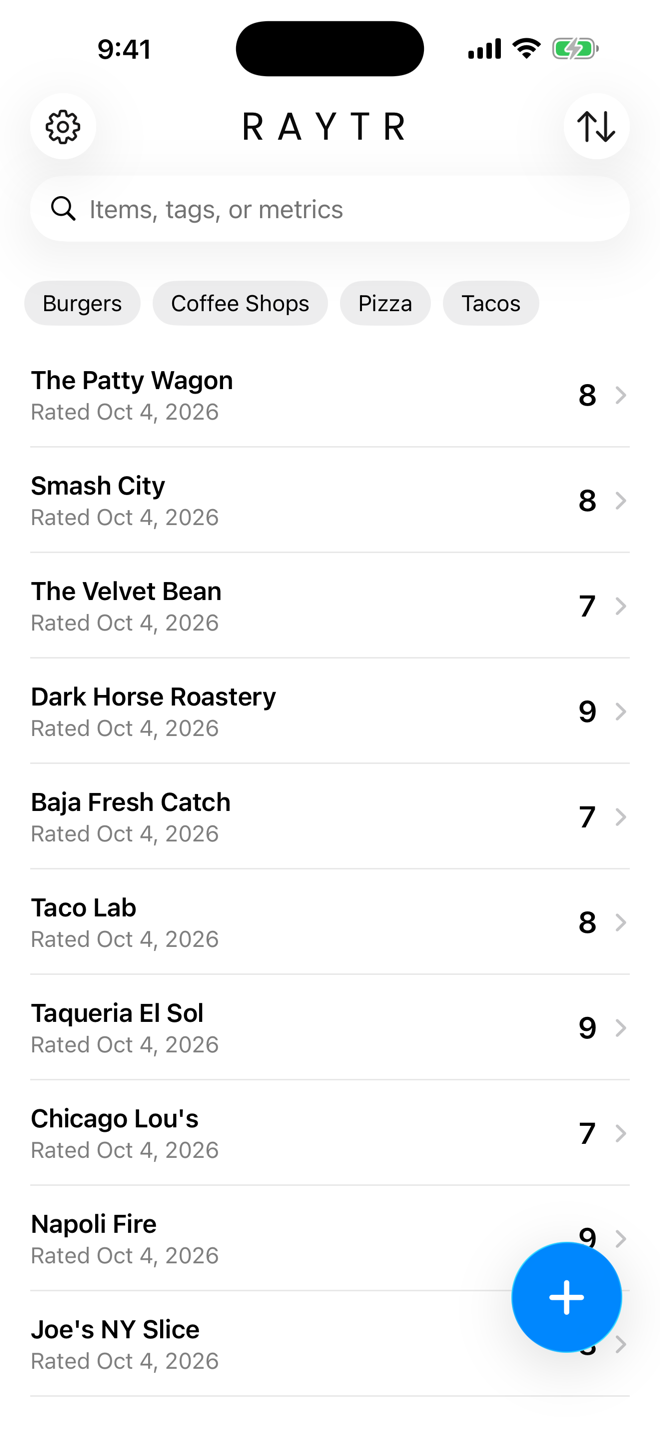Toggle the Coffee Shops tag filter
Viewport: 660px width, 1434px height.
[x=240, y=303]
